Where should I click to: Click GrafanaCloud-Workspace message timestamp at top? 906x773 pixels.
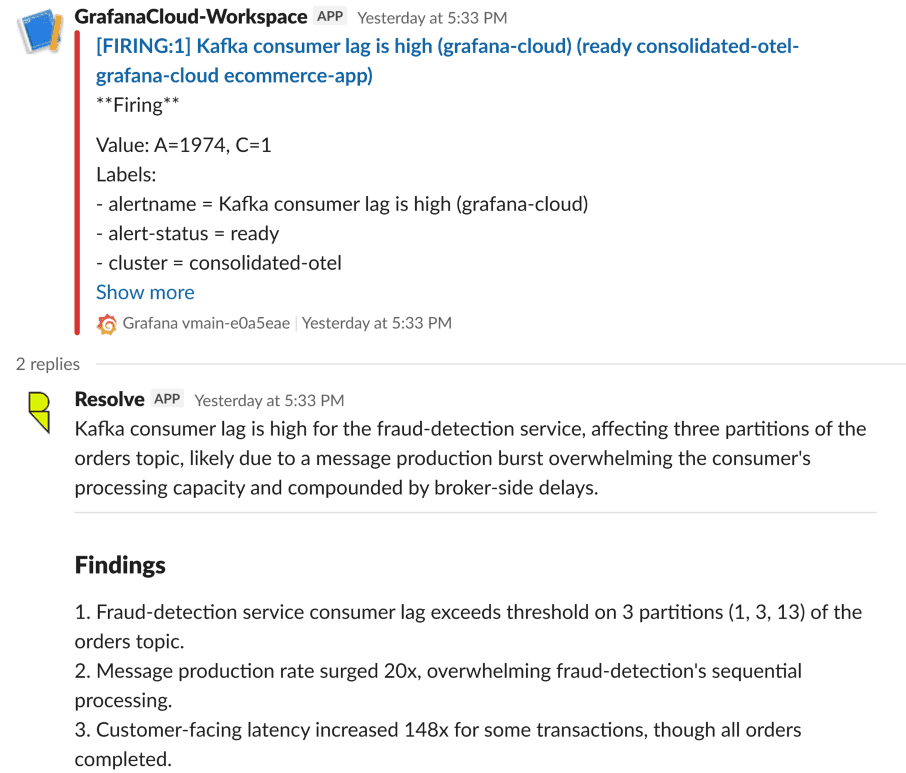[x=432, y=18]
